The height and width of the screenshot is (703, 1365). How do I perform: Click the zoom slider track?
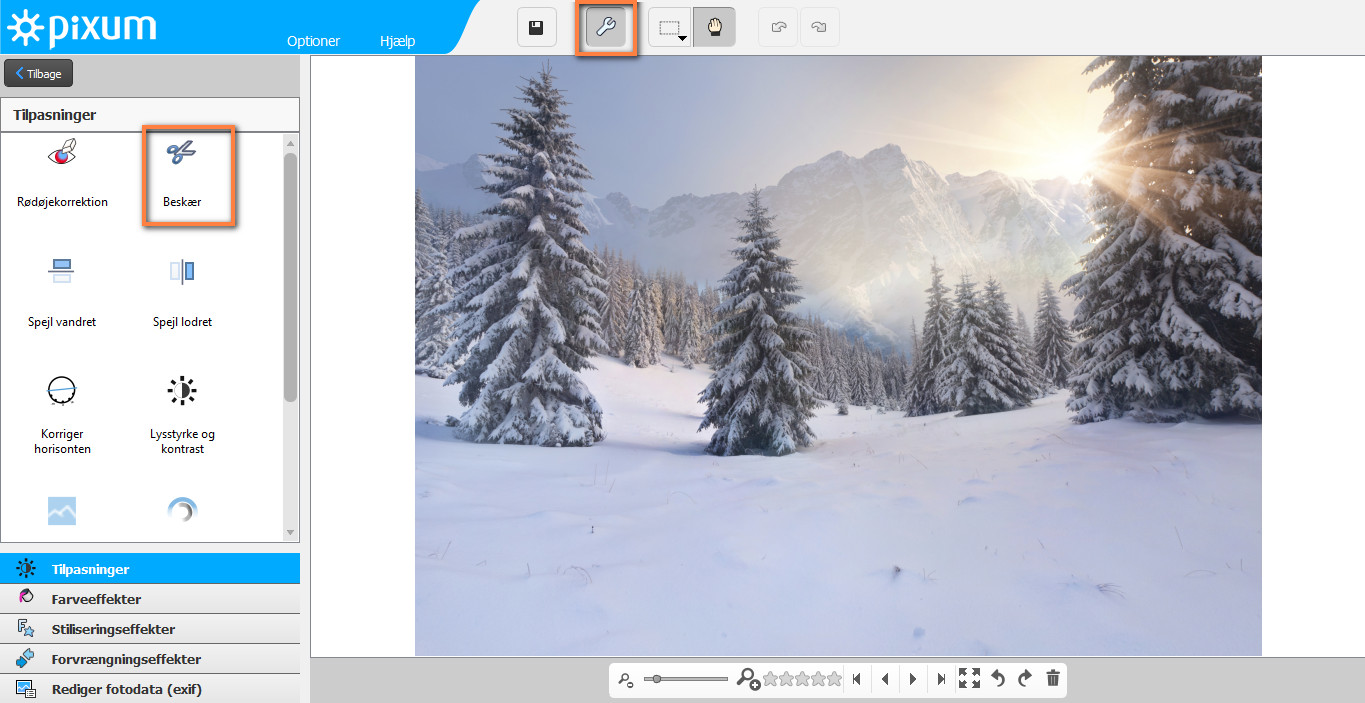[x=690, y=679]
